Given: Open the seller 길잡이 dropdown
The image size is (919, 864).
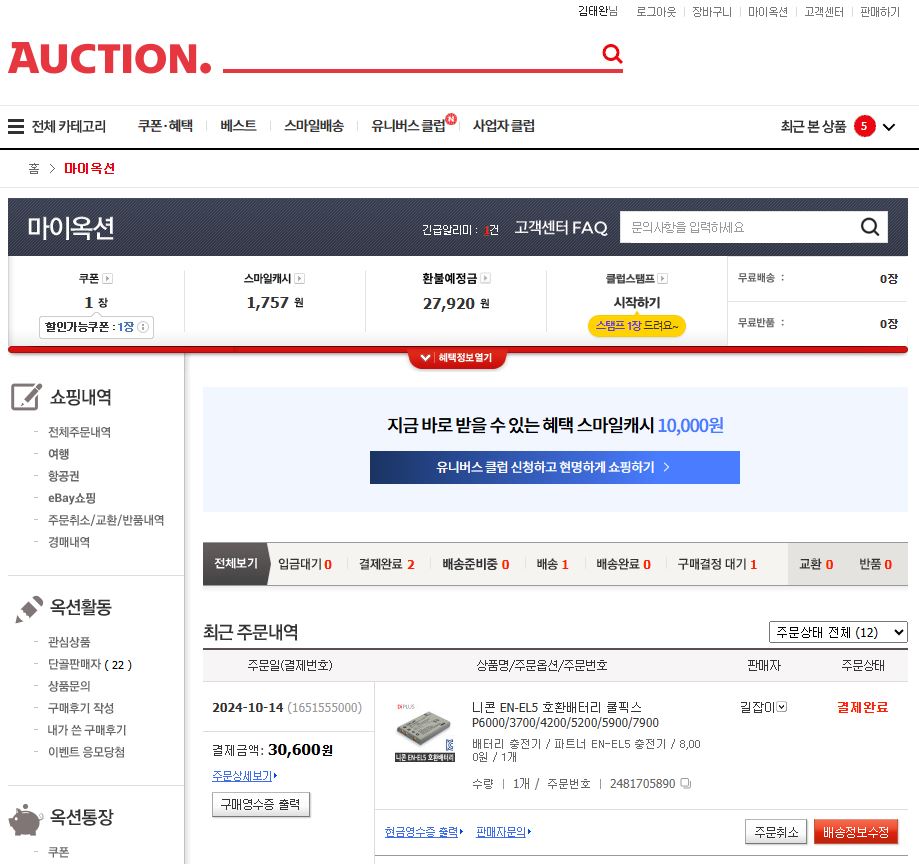Looking at the screenshot, I should [x=782, y=707].
